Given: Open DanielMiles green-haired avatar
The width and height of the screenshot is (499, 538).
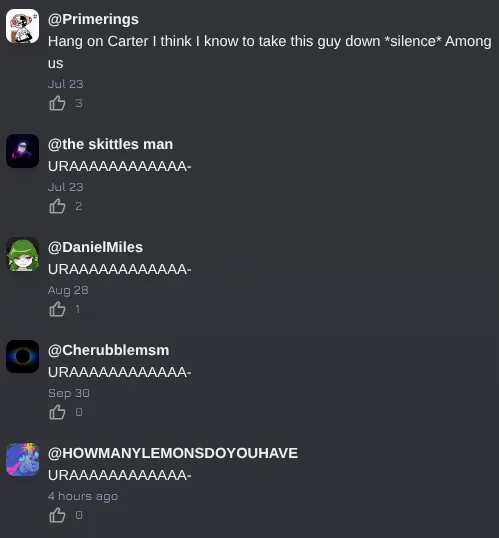Looking at the screenshot, I should pyautogui.click(x=23, y=254).
